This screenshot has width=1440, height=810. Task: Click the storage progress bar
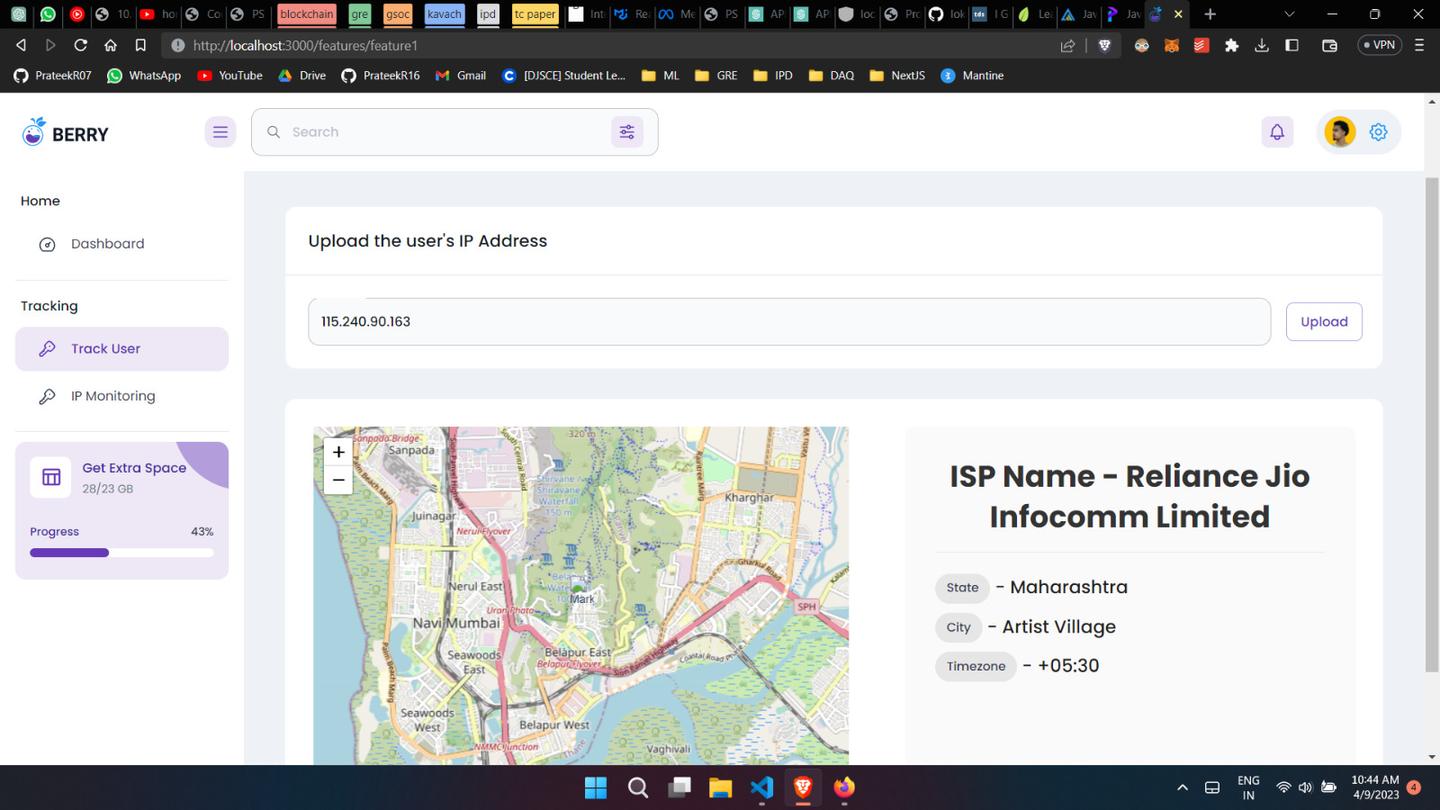[x=122, y=552]
